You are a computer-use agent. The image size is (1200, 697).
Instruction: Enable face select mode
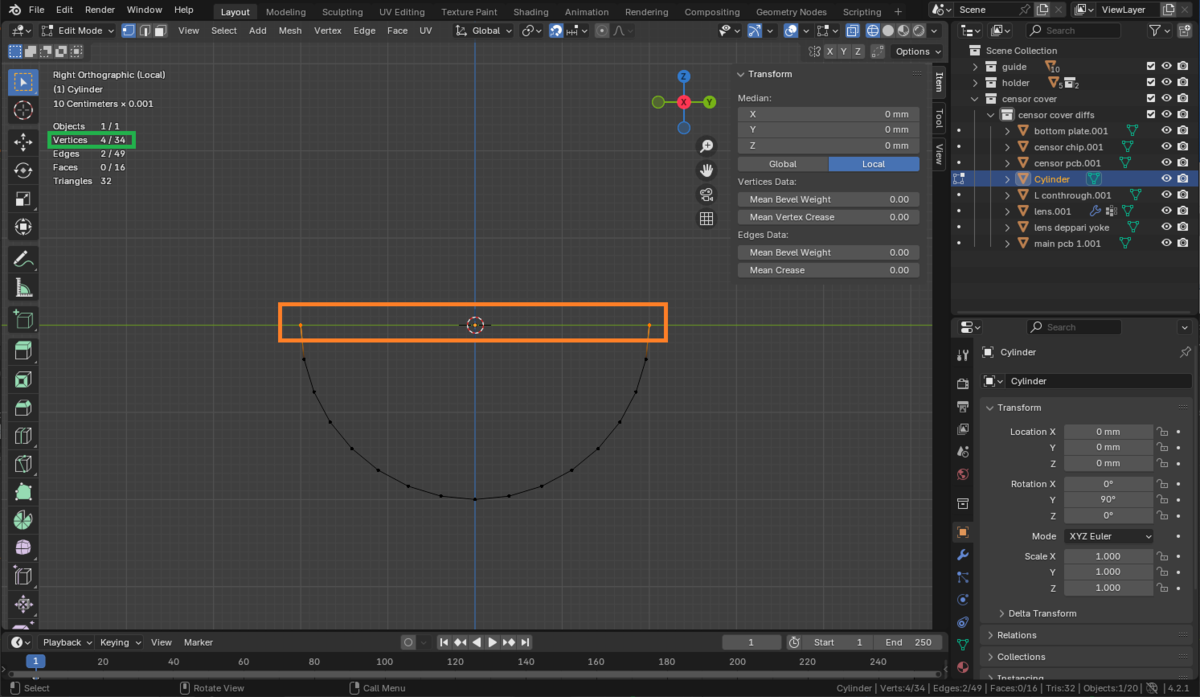tap(160, 30)
